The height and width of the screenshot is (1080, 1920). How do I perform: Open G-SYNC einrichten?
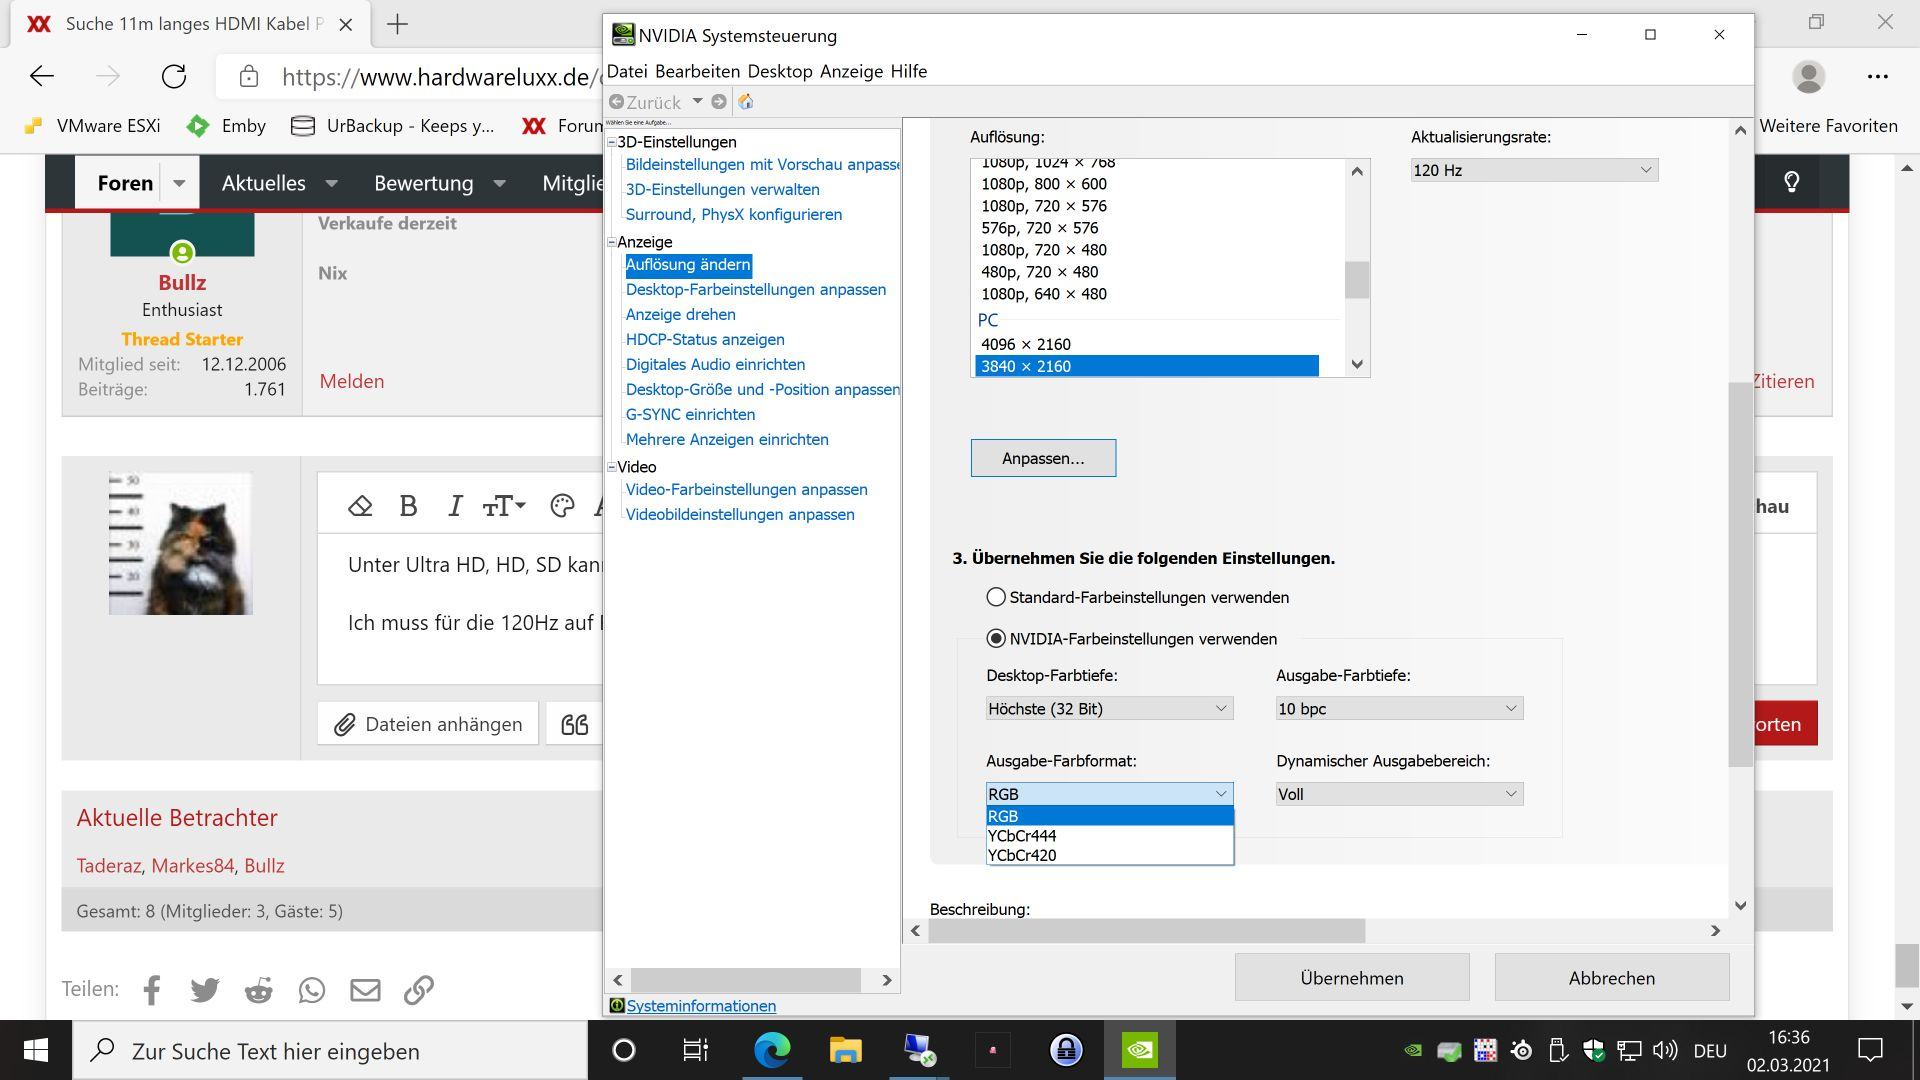click(690, 414)
